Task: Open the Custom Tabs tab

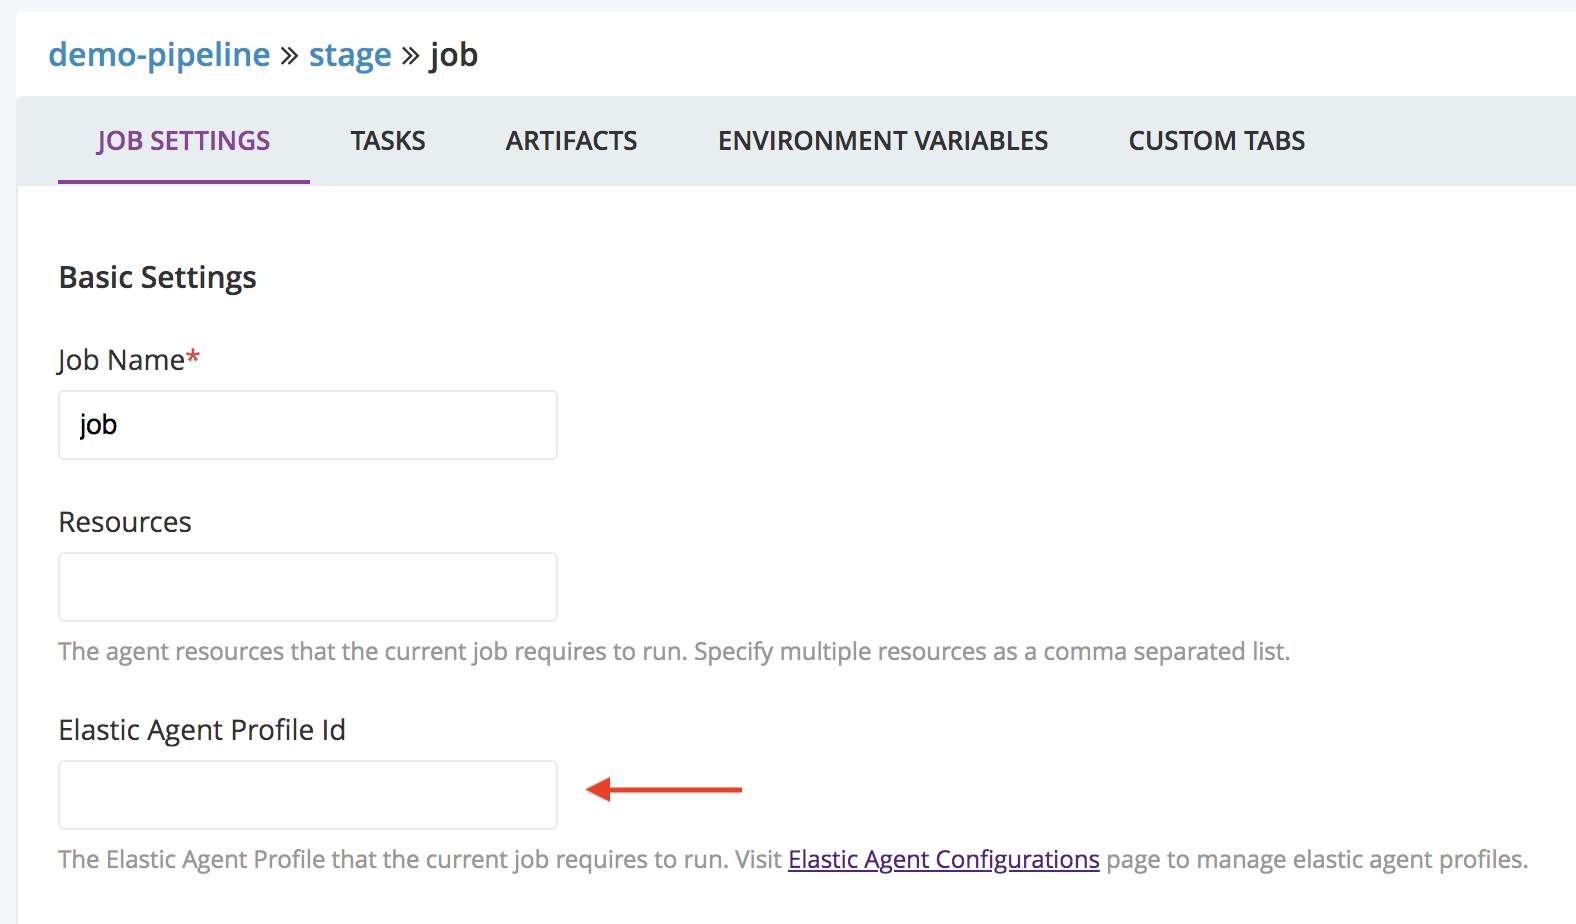Action: (x=1217, y=141)
